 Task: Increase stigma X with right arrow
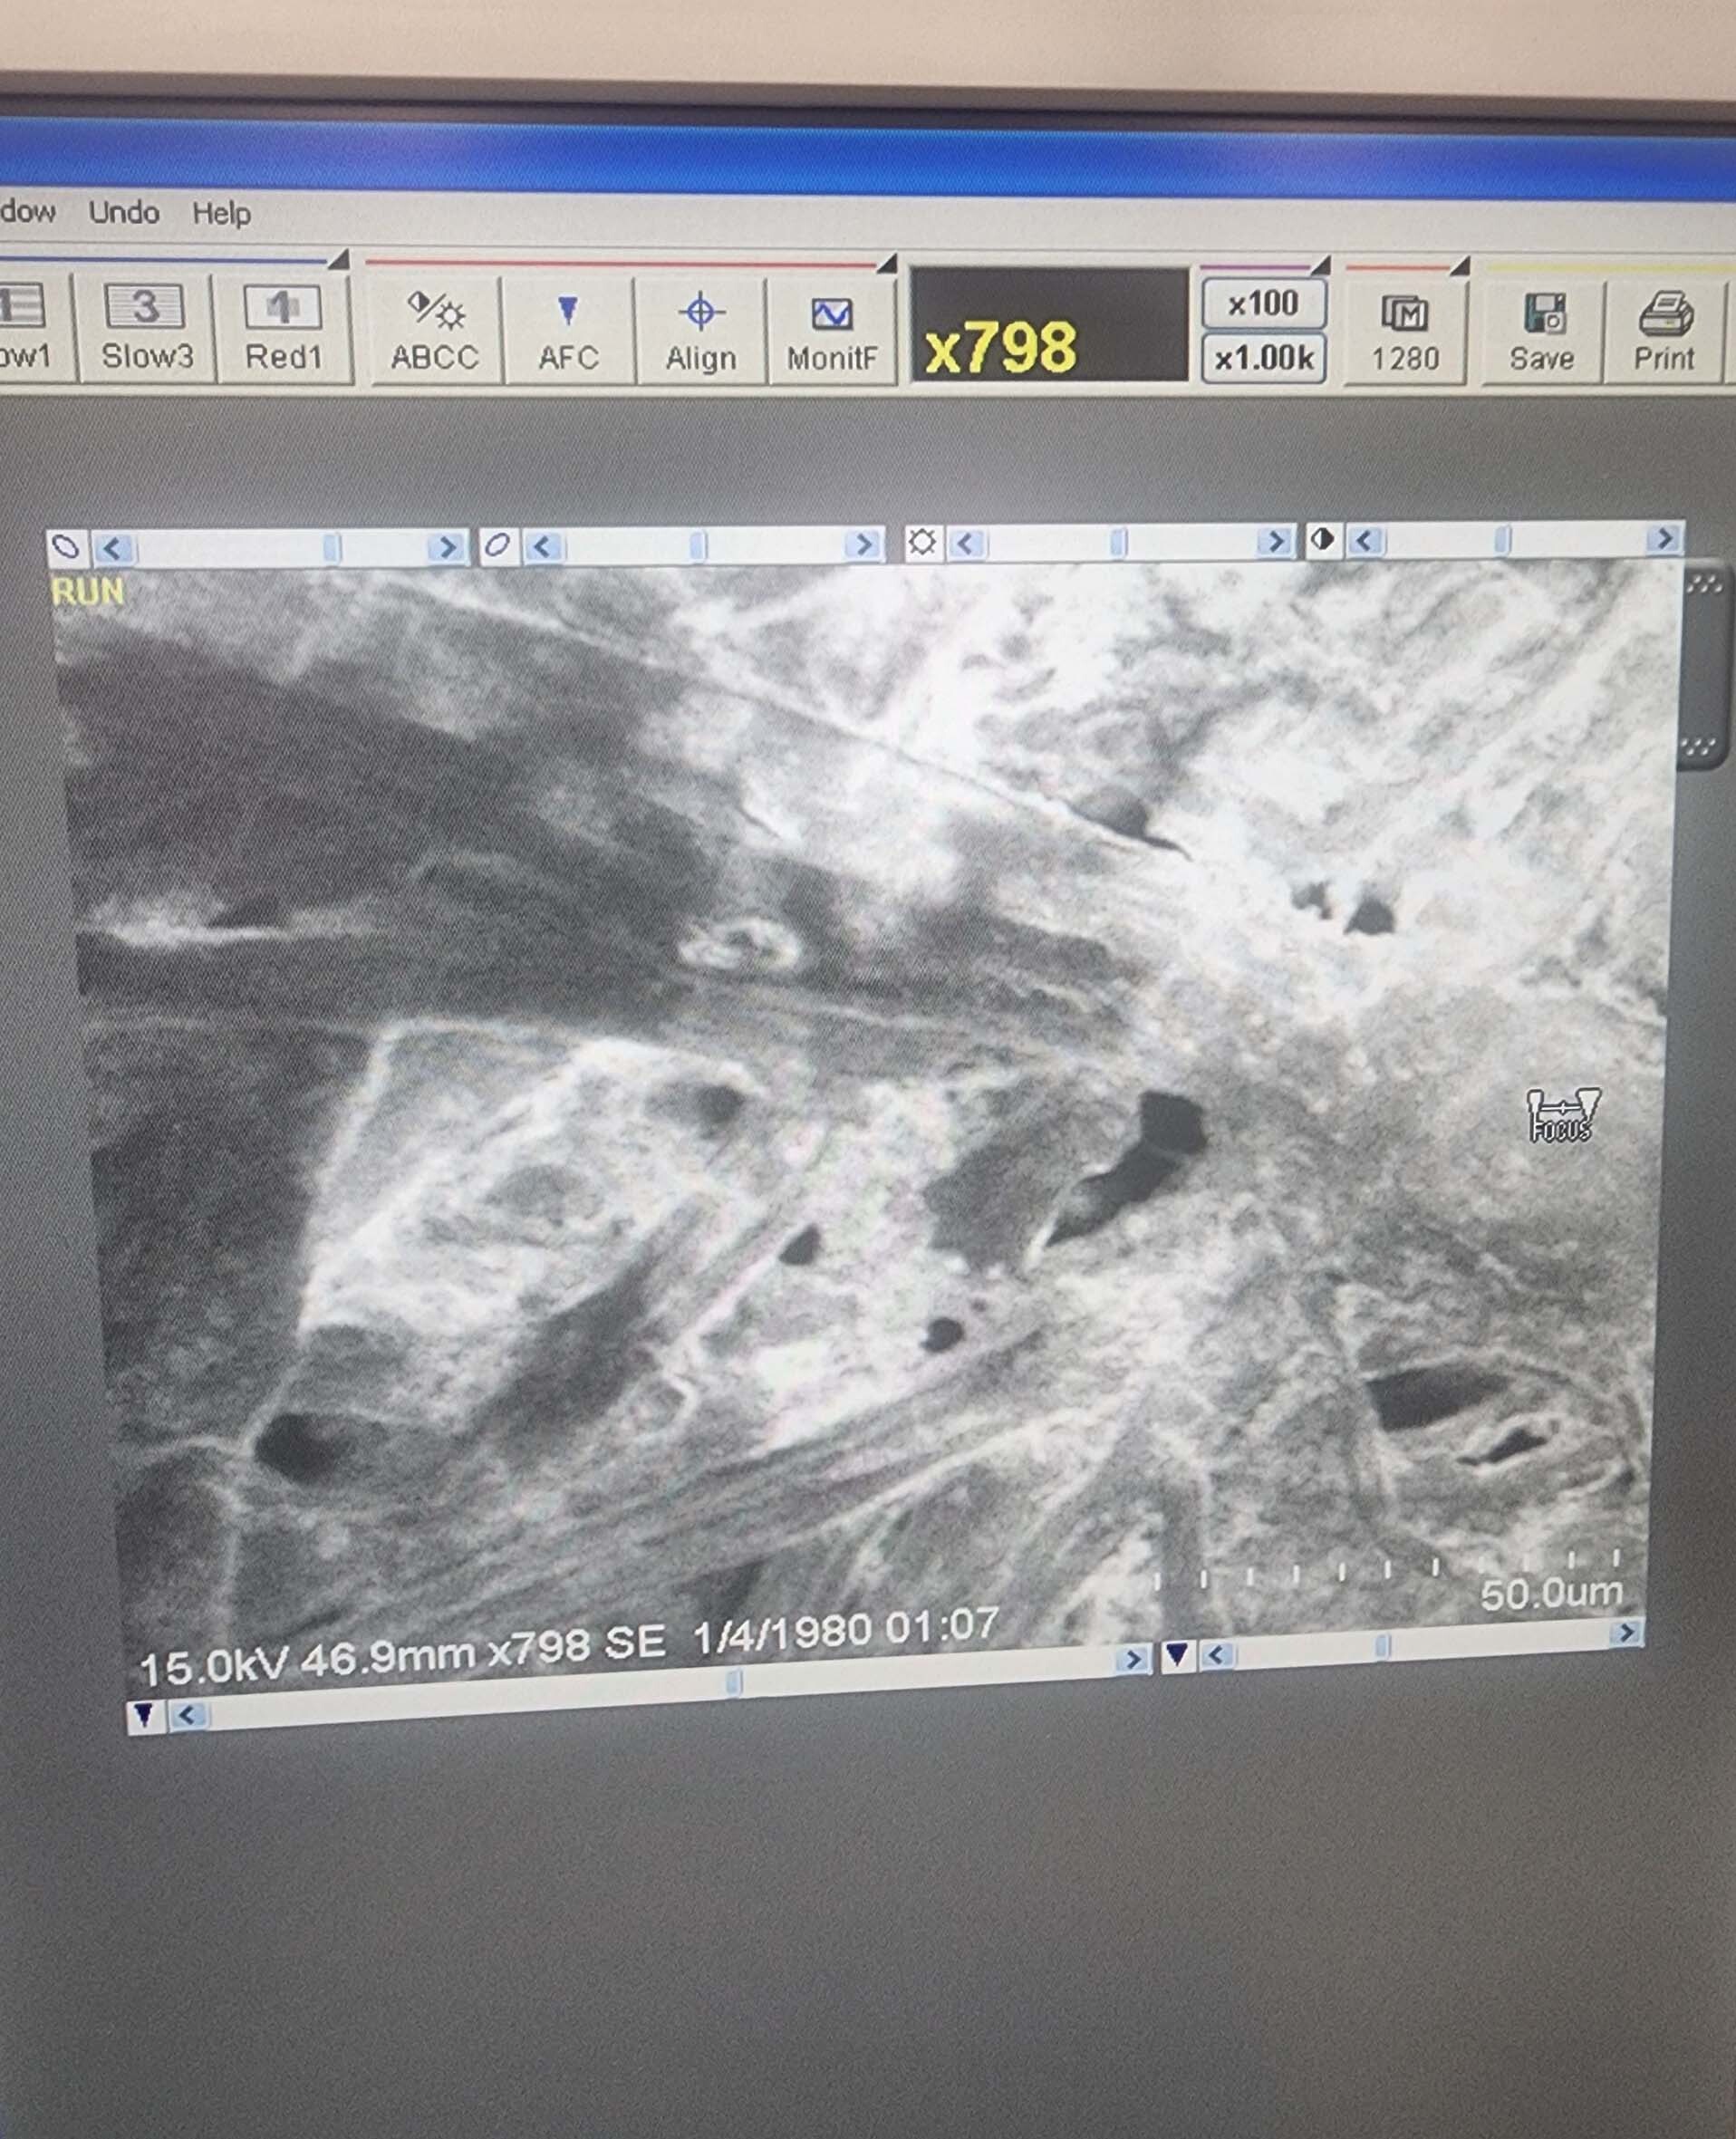pos(447,546)
